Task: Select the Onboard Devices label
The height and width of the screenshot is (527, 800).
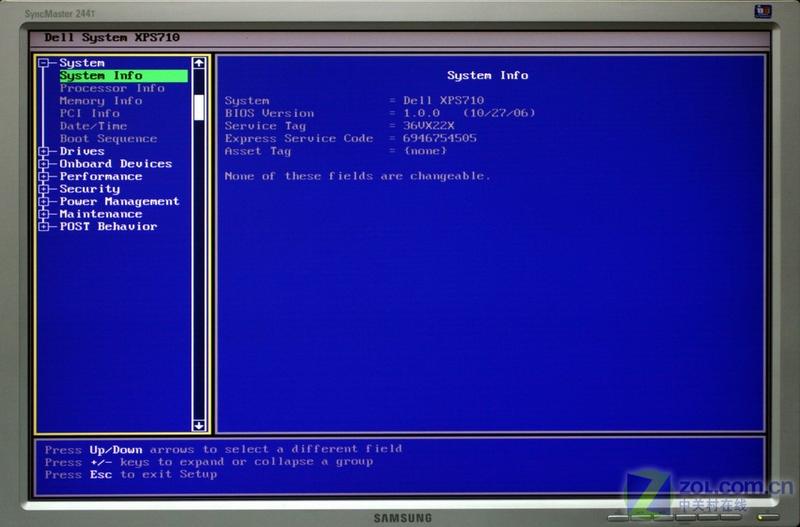Action: pyautogui.click(x=116, y=164)
